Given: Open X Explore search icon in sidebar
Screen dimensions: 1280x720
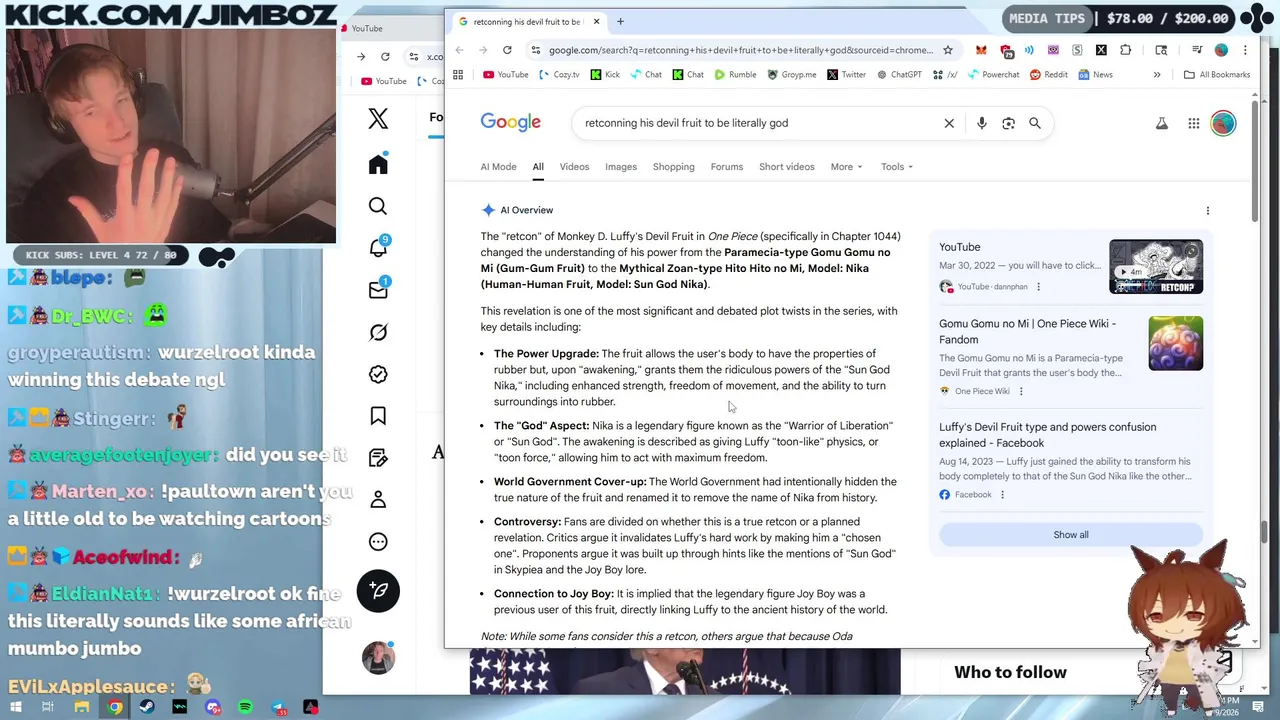Looking at the screenshot, I should tap(378, 206).
